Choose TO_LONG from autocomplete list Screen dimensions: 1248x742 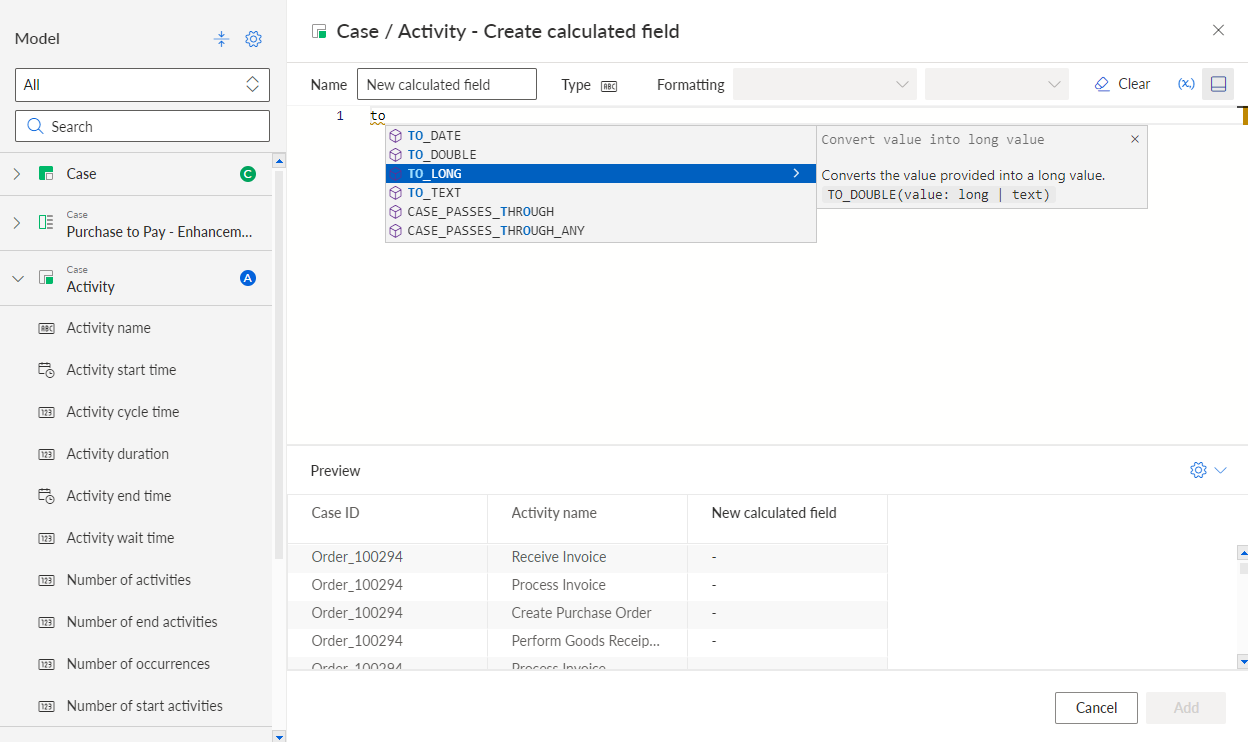click(x=601, y=174)
